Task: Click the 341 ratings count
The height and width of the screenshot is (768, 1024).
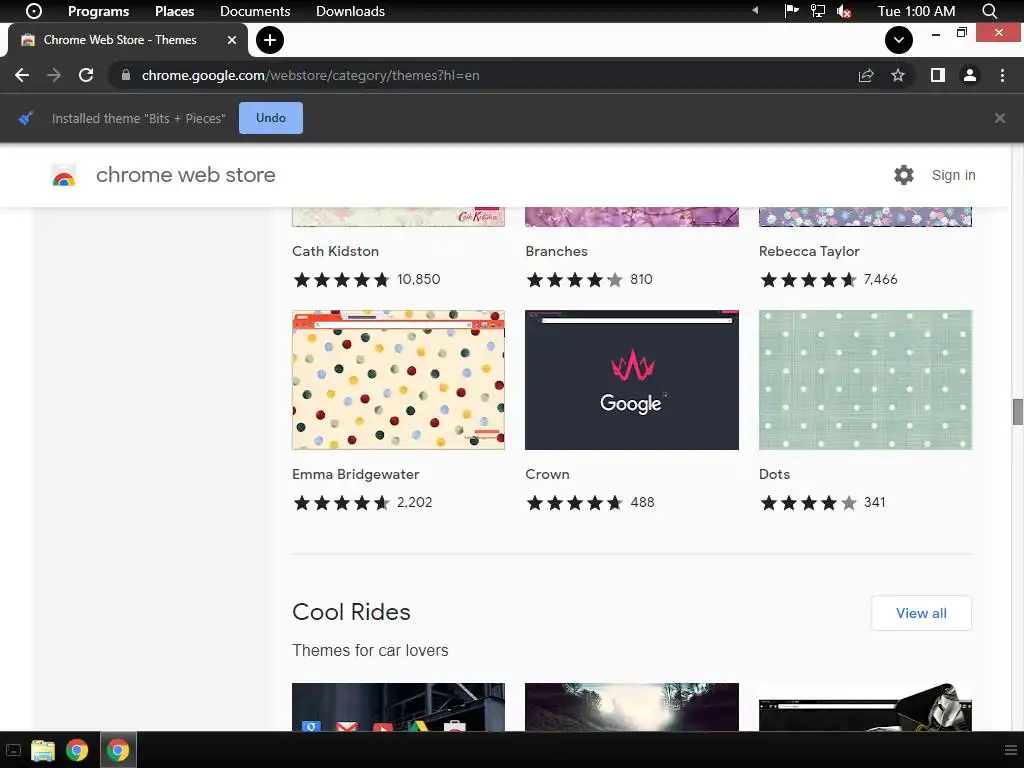Action: [875, 502]
